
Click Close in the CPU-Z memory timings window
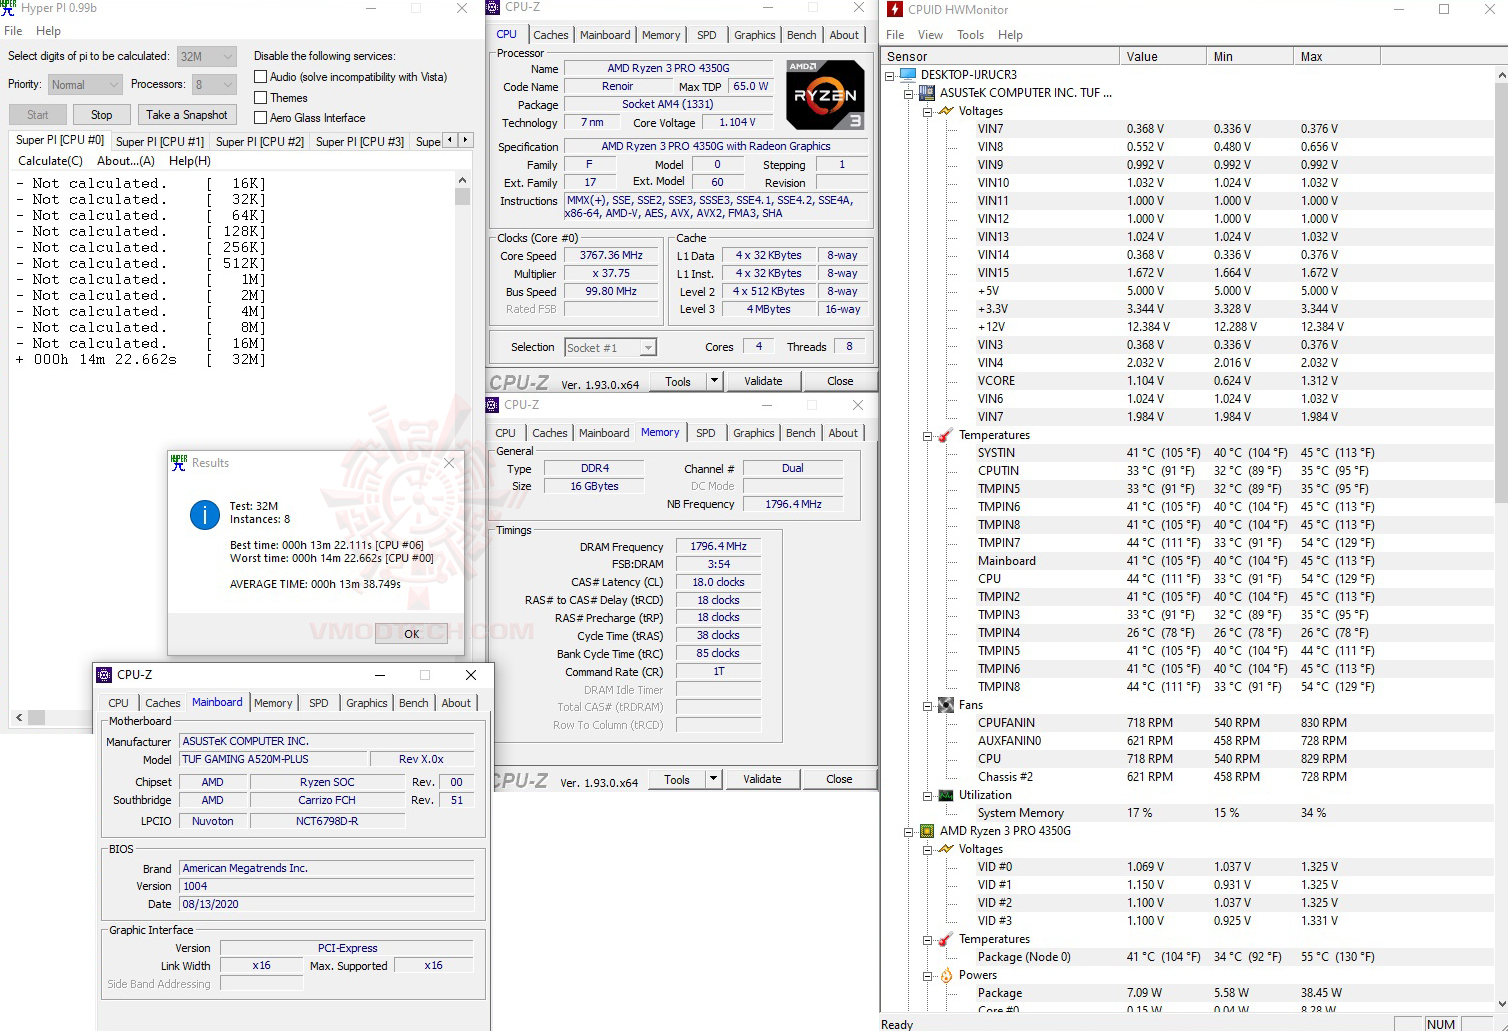839,779
